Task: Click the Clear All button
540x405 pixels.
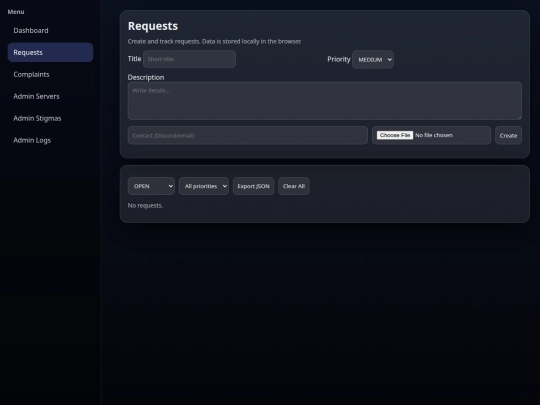Action: [294, 186]
